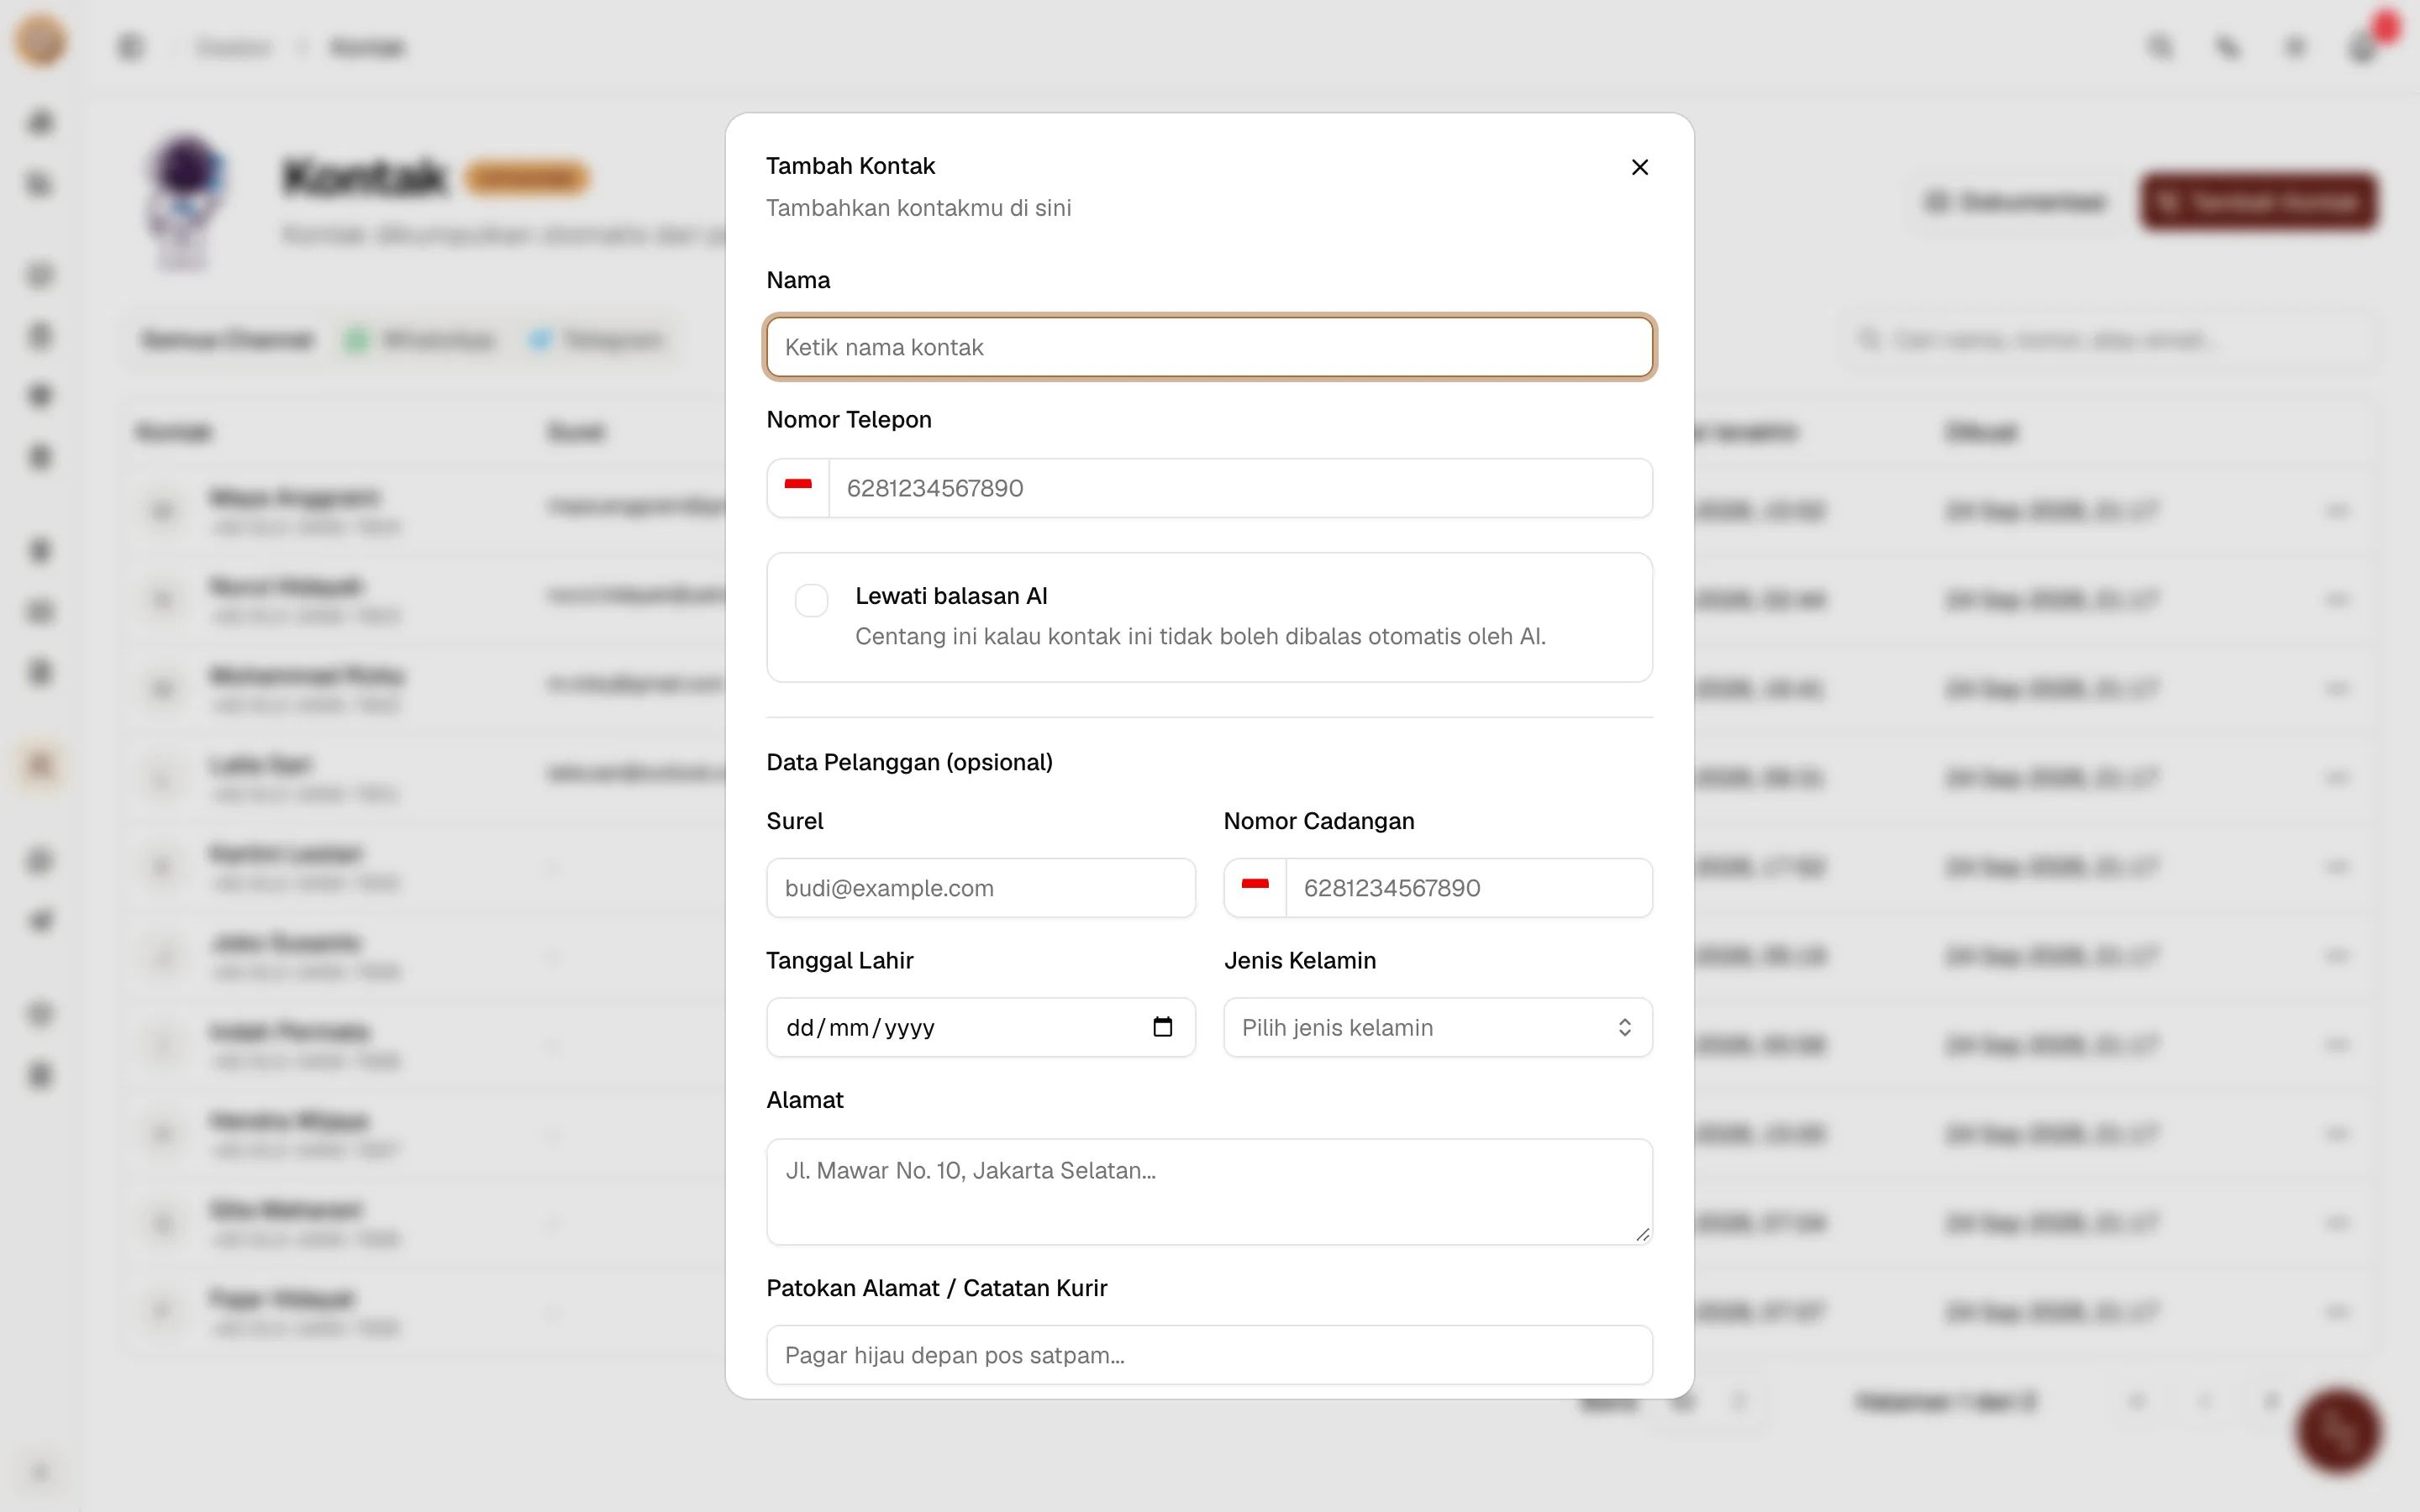Expand the Pilih jenis kelamin dropdown

point(1437,1027)
